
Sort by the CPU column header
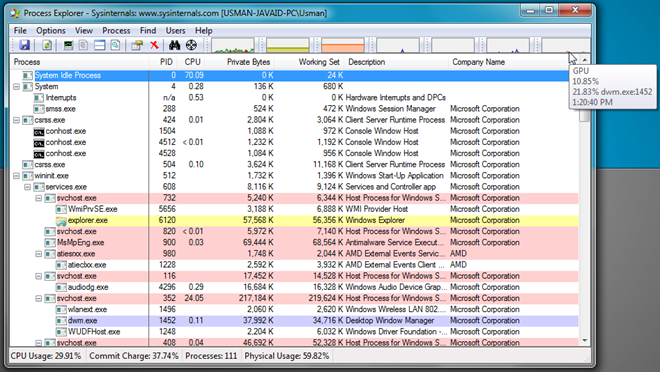(192, 62)
